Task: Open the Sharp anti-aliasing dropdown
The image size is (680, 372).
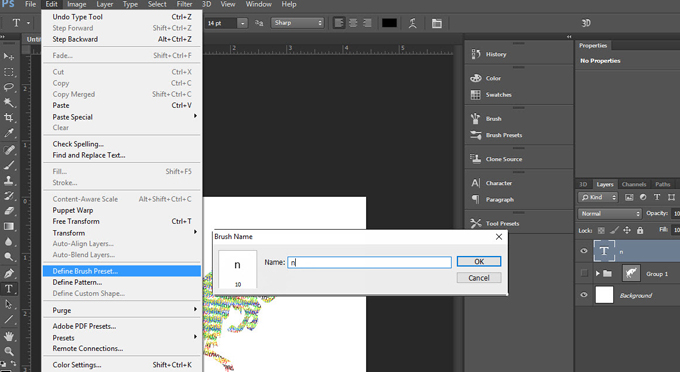Action: 298,23
